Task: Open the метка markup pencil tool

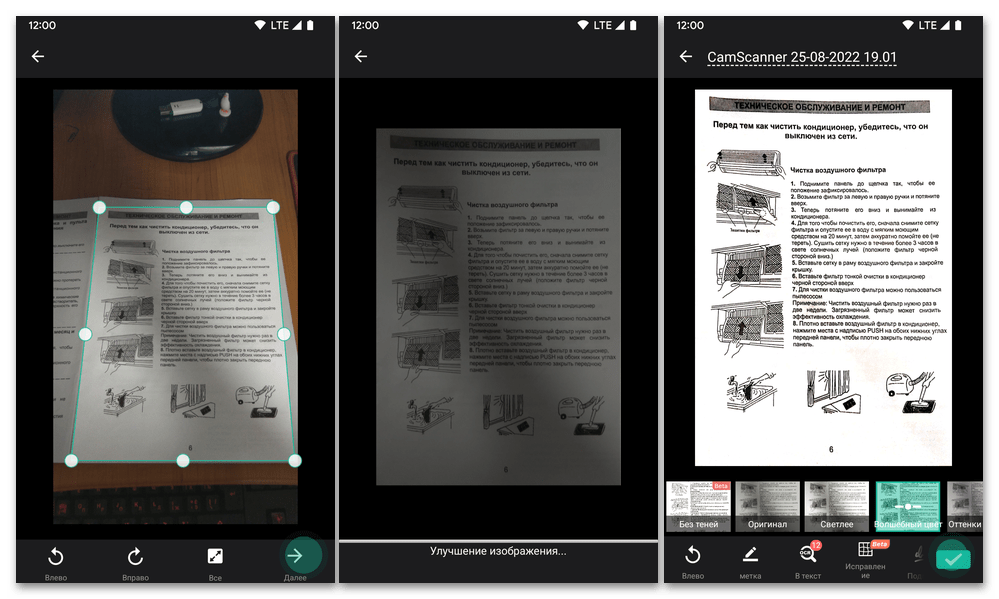Action: 750,556
